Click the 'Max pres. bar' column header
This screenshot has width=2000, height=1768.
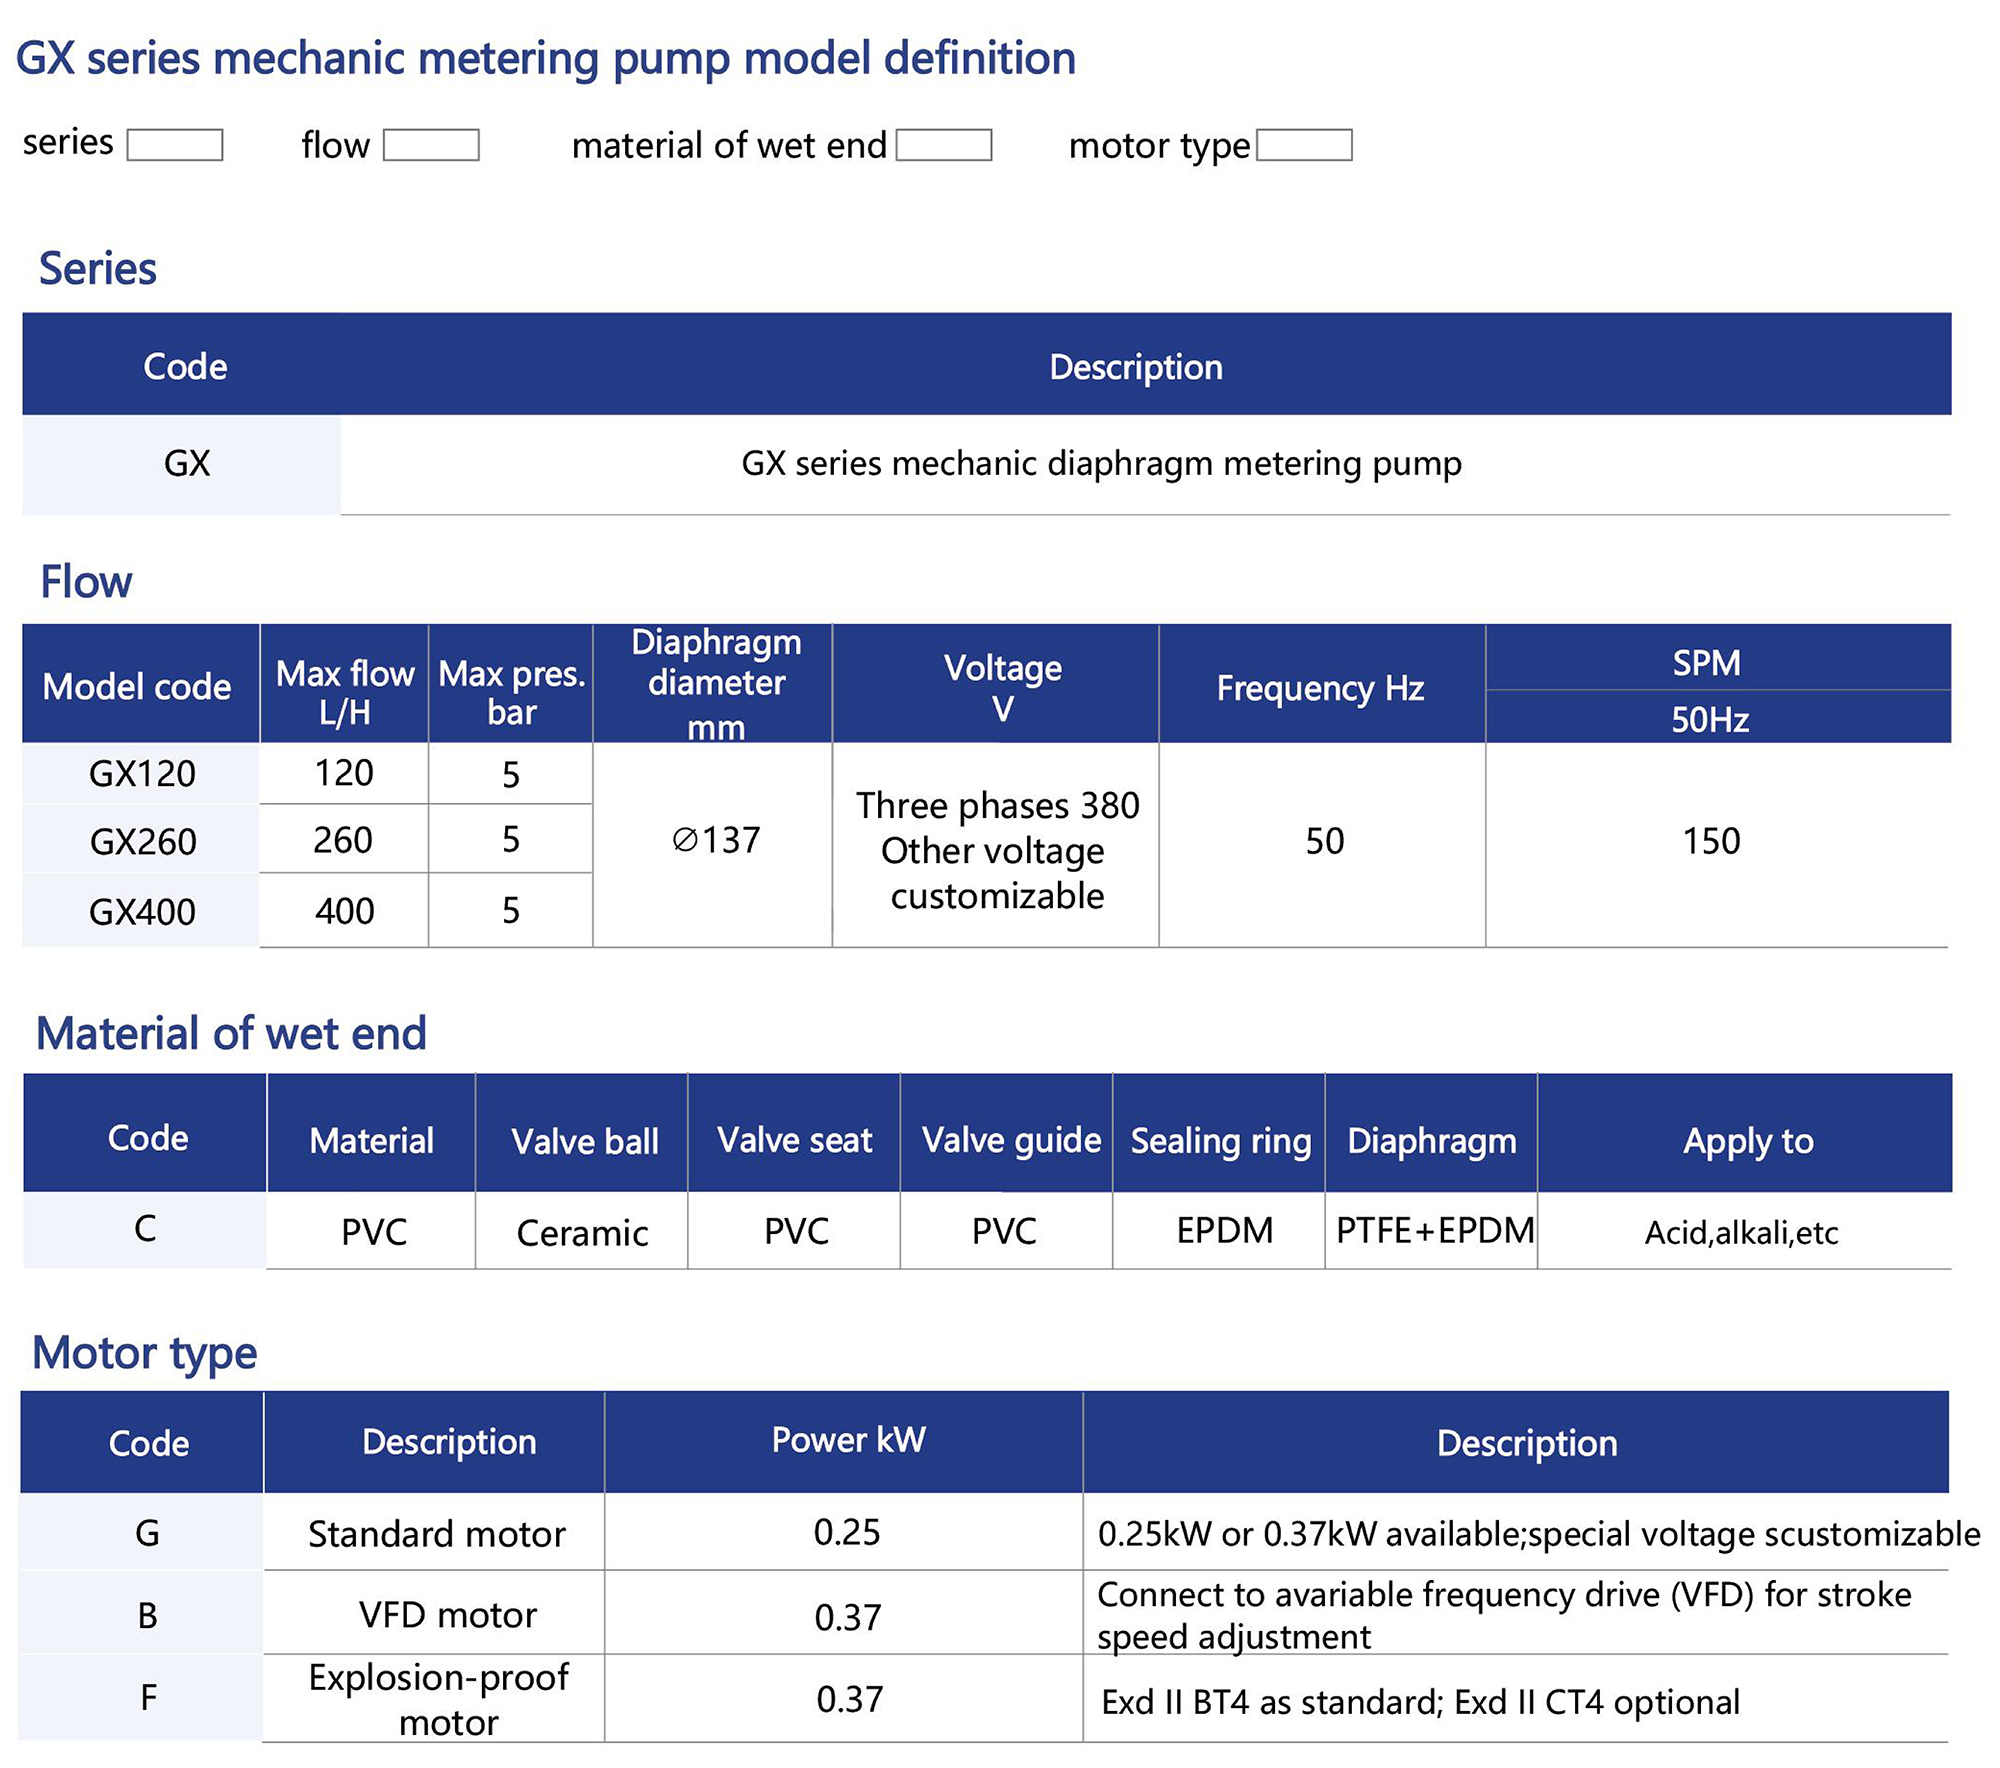click(x=512, y=692)
